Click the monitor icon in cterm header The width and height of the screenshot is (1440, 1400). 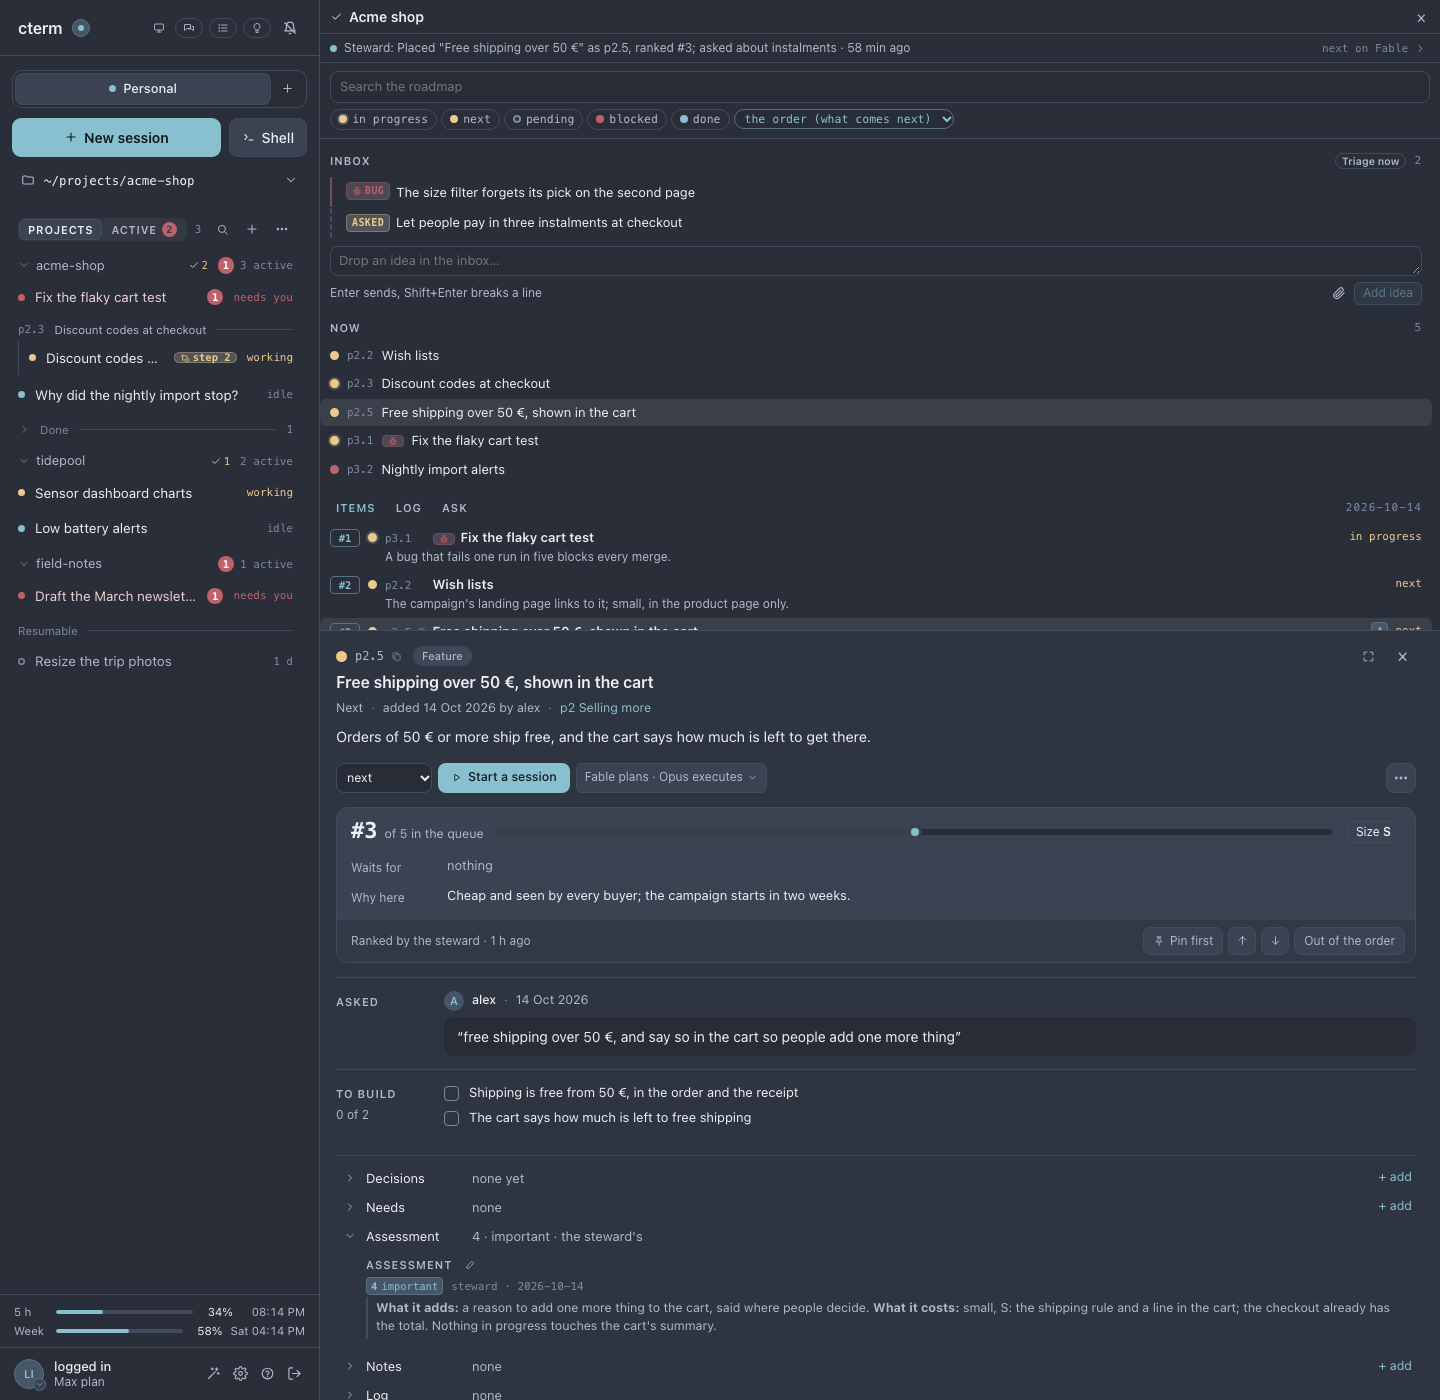pyautogui.click(x=159, y=28)
